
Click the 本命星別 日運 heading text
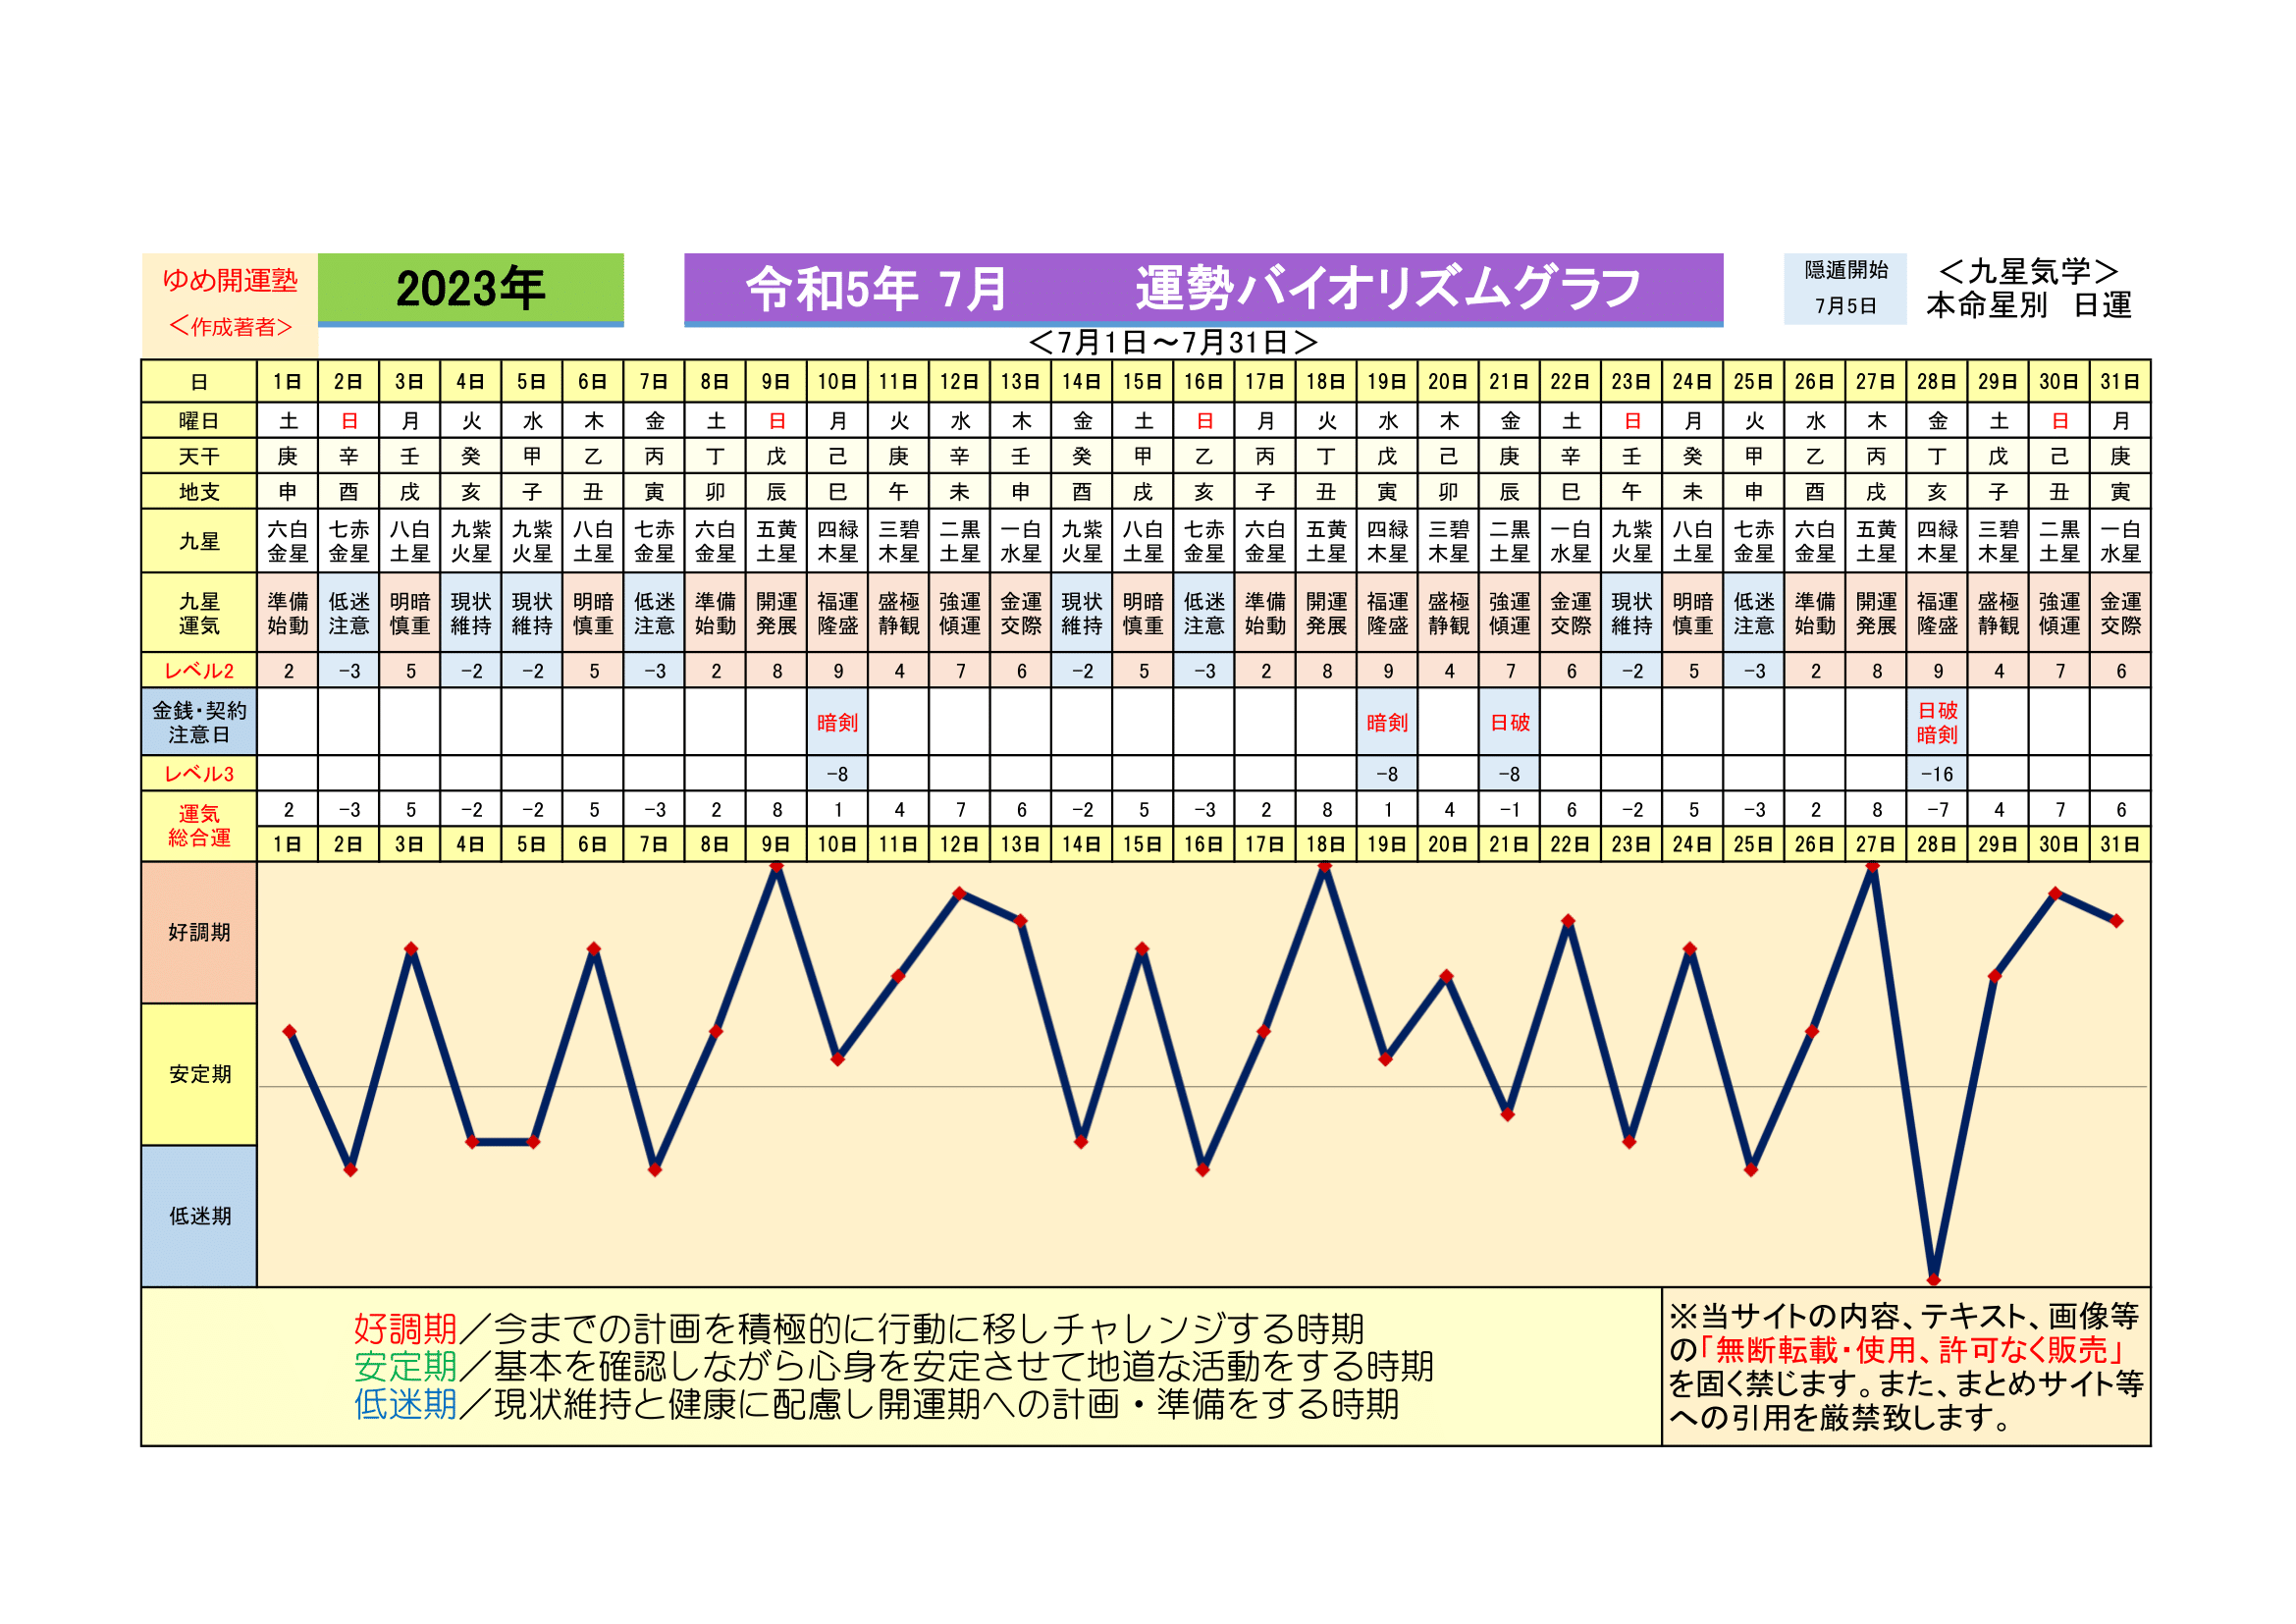coord(2028,305)
